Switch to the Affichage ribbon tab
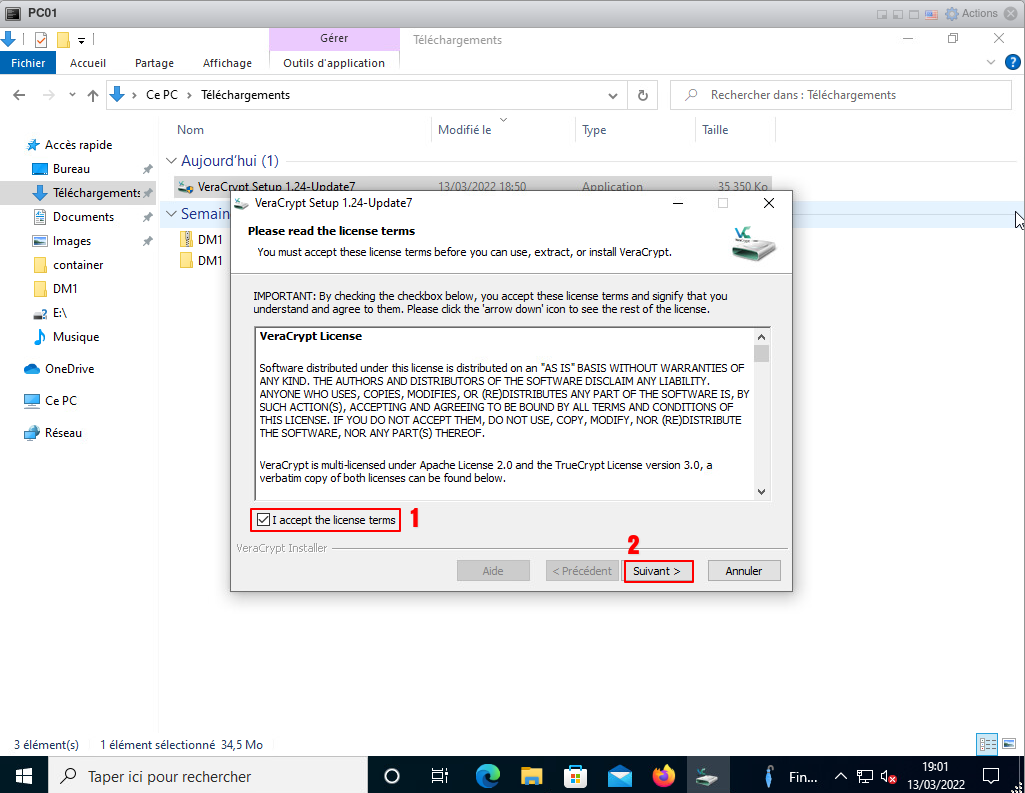Screen dimensions: 1025x793 227,63
